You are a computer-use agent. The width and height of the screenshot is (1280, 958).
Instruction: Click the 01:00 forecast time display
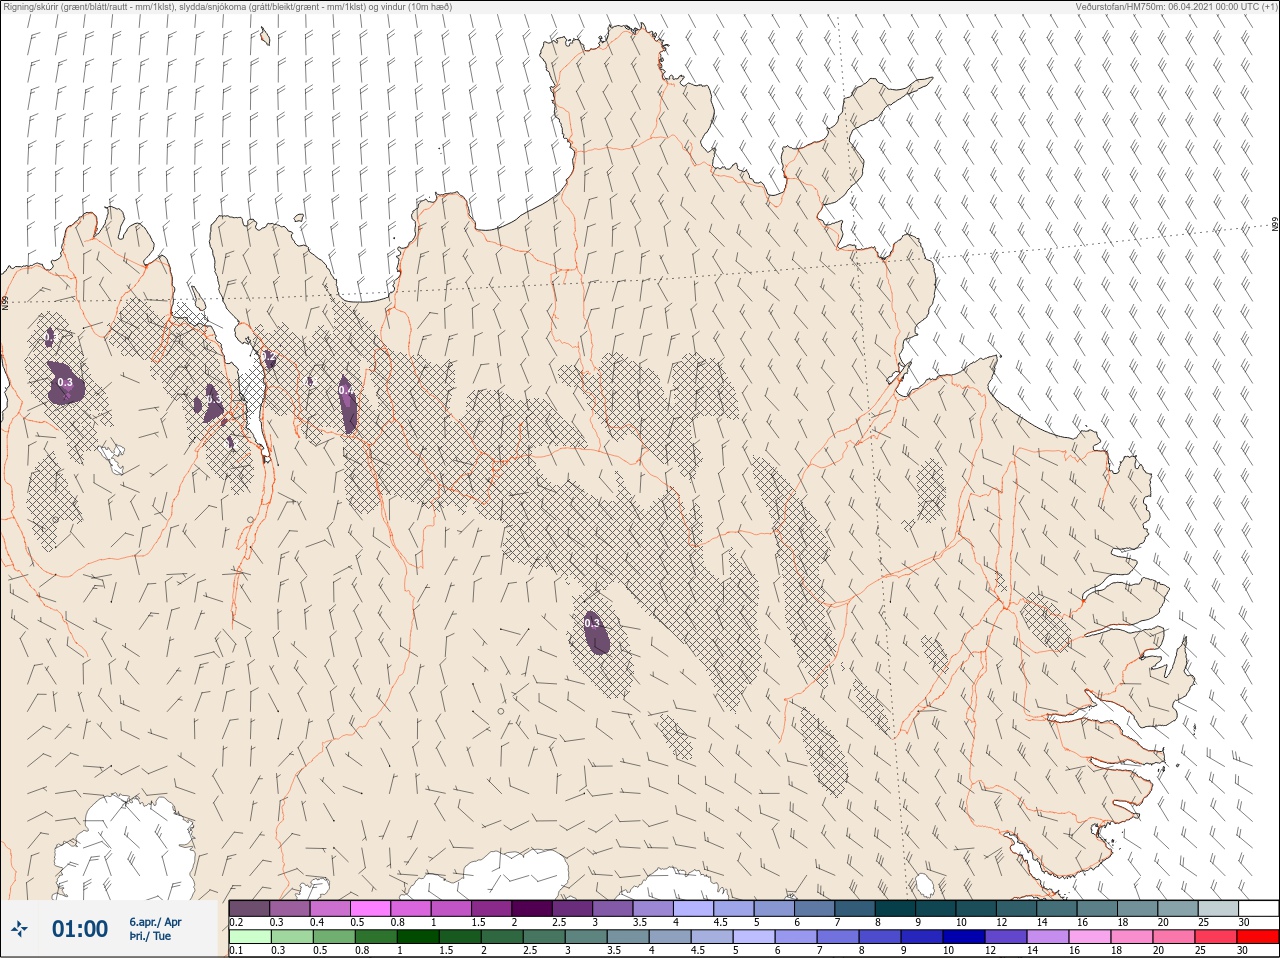80,929
